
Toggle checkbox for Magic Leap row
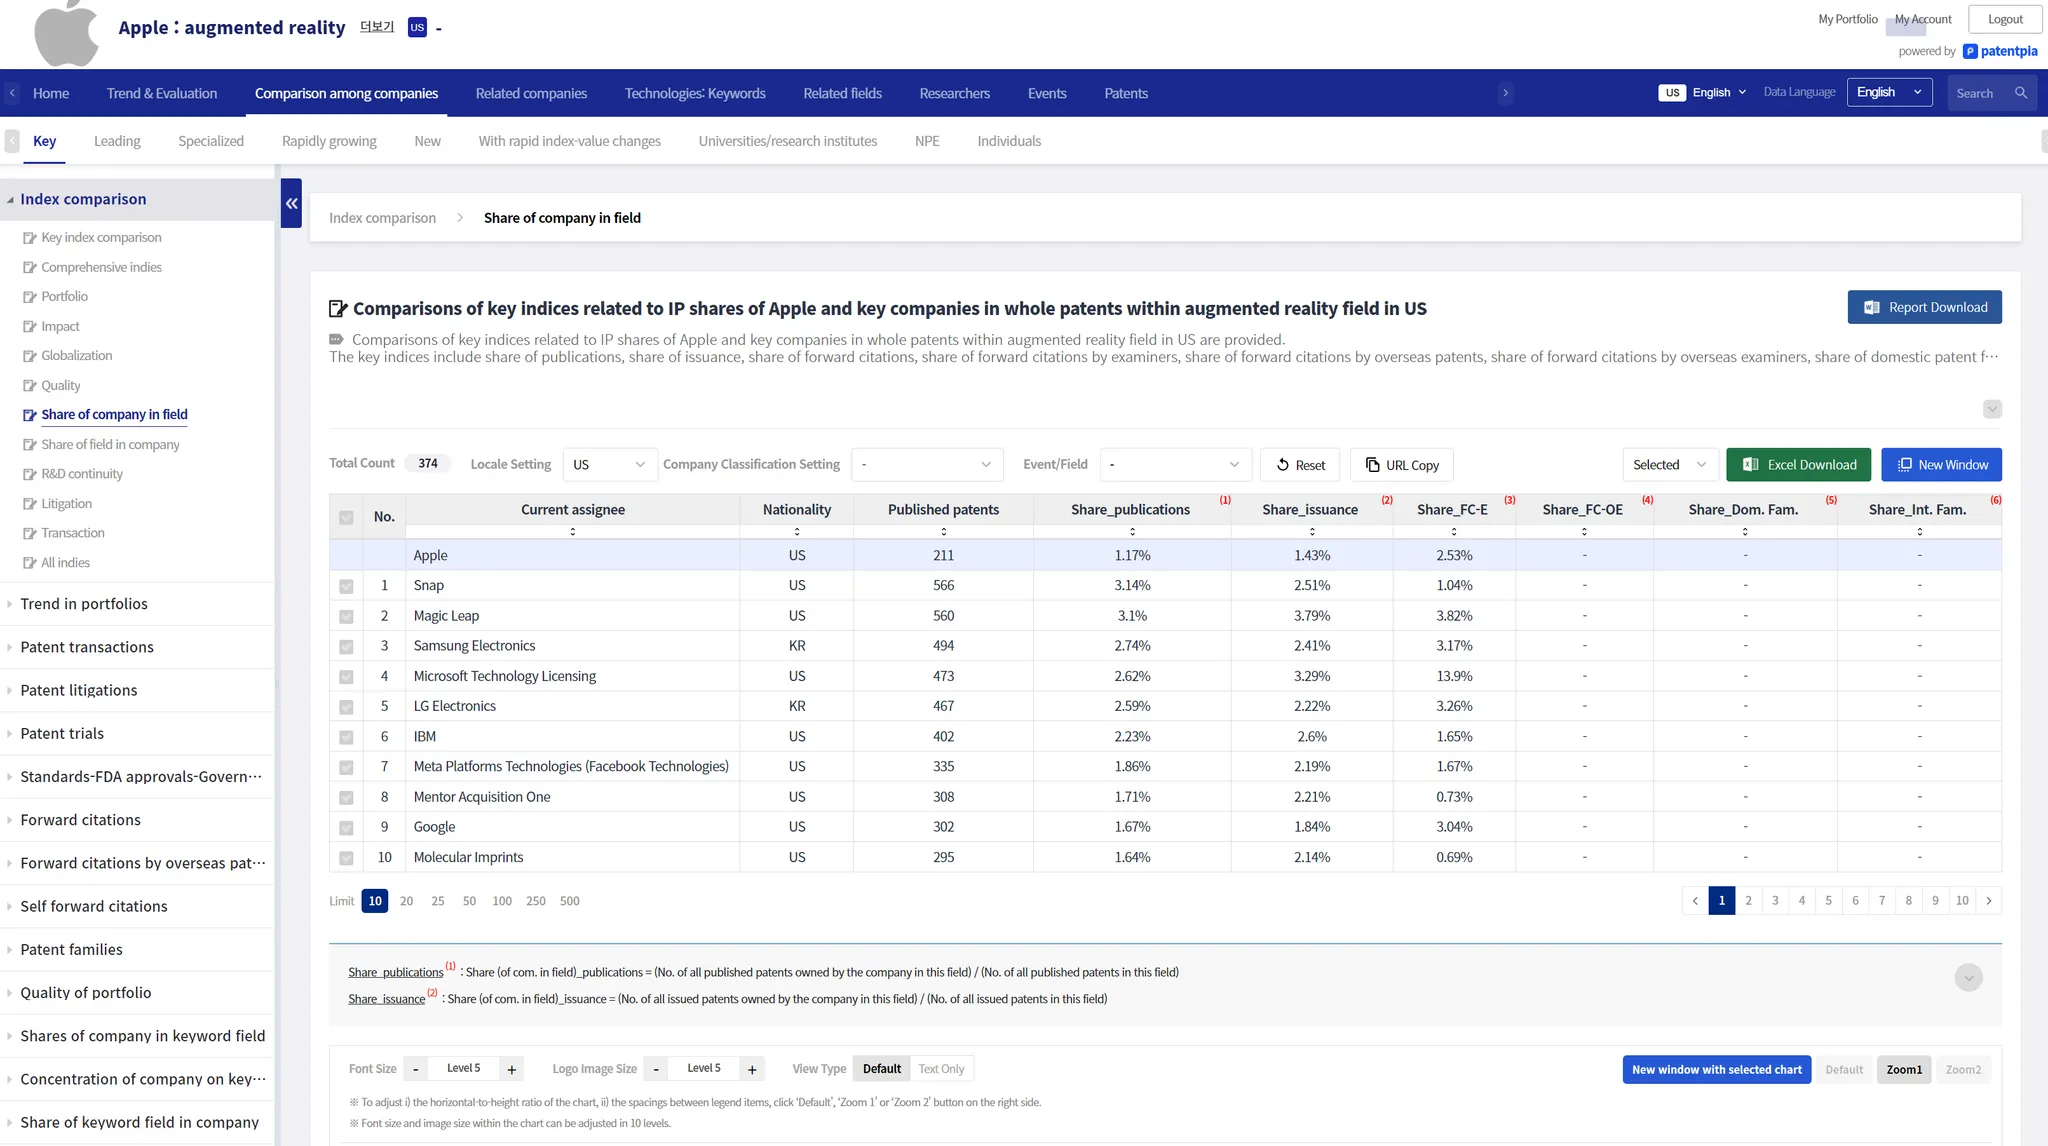(x=346, y=616)
